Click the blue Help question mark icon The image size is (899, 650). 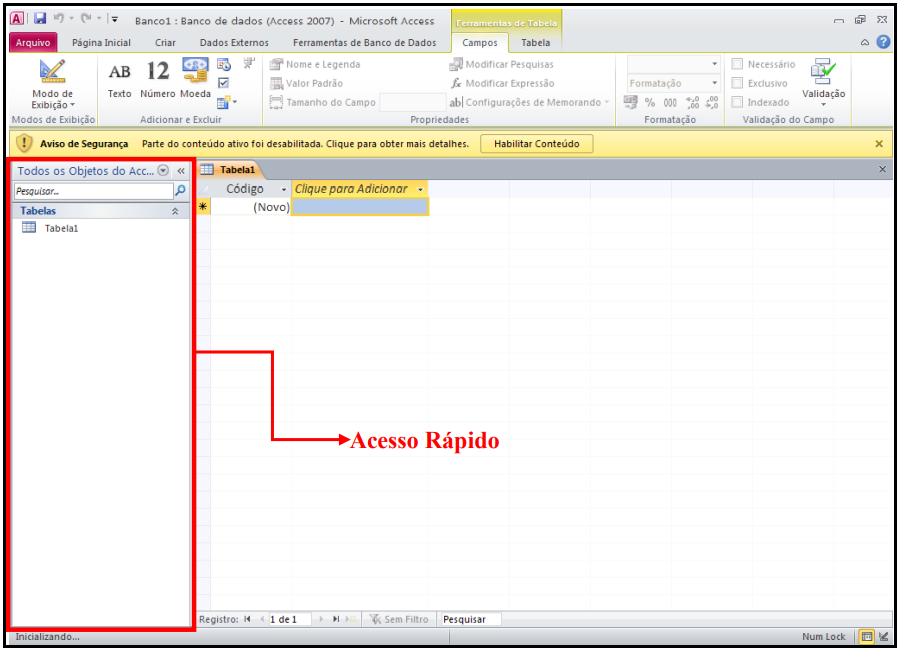[x=883, y=42]
